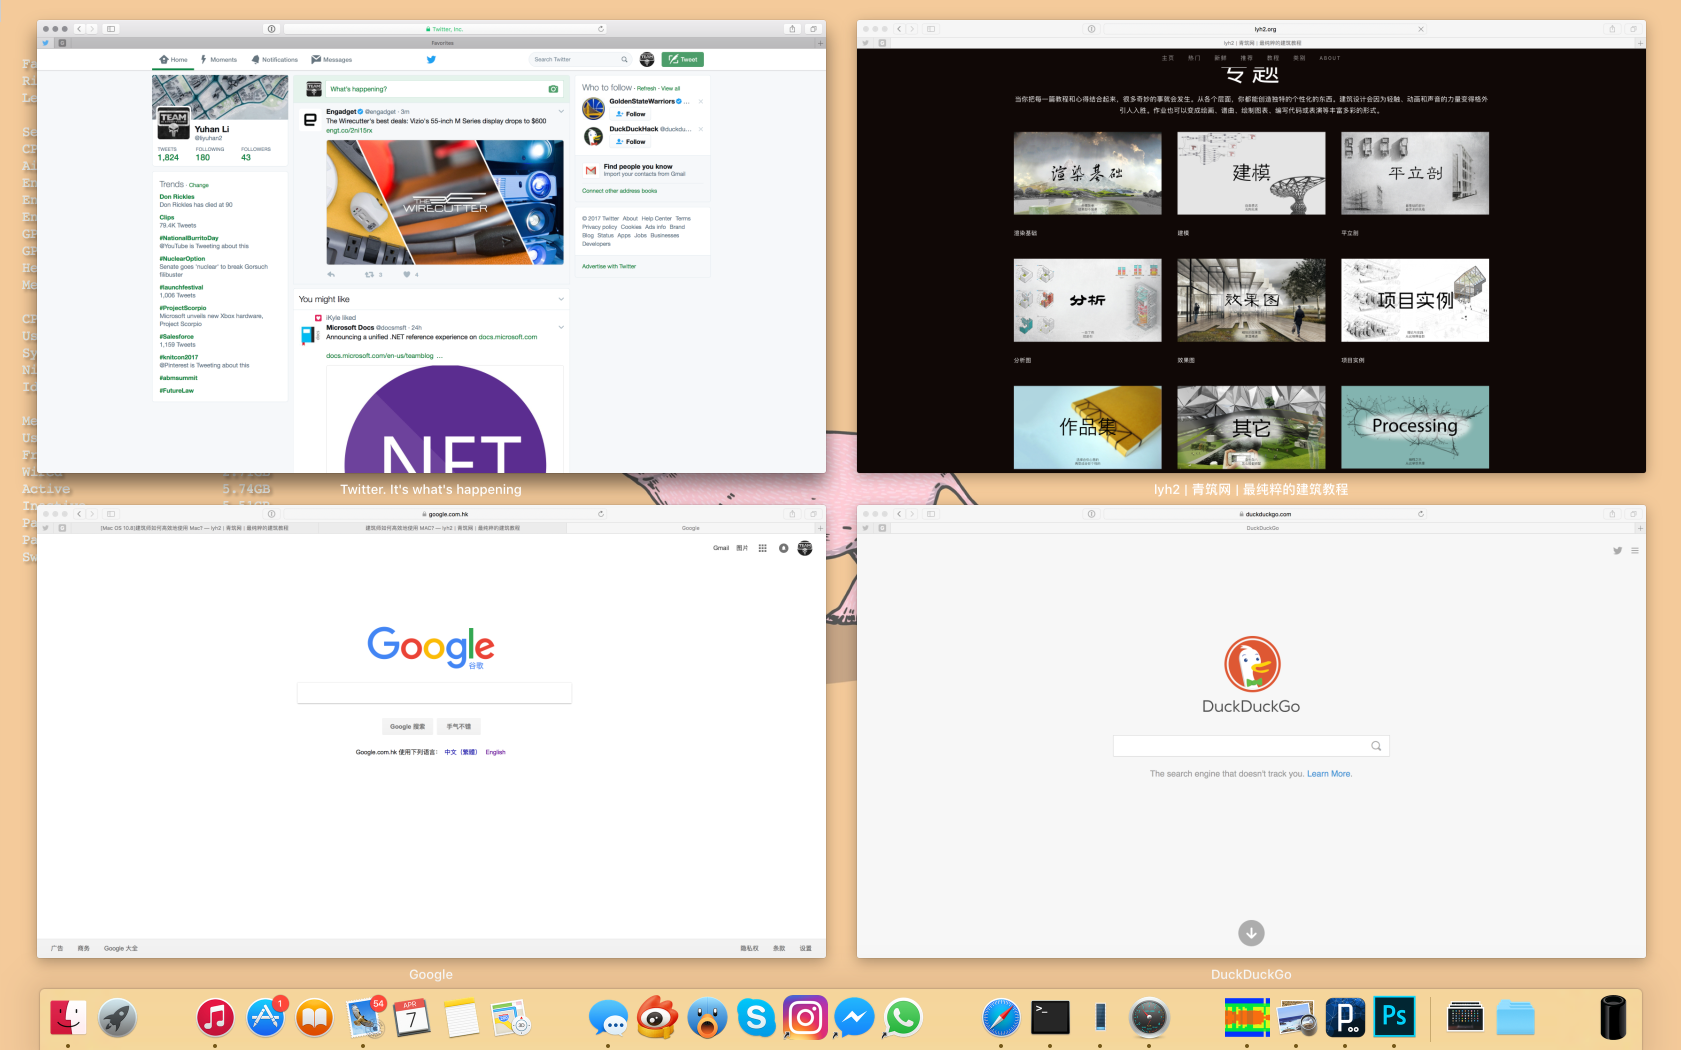Like the Engadget tweet with heart icon
The image size is (1681, 1050).
click(407, 274)
